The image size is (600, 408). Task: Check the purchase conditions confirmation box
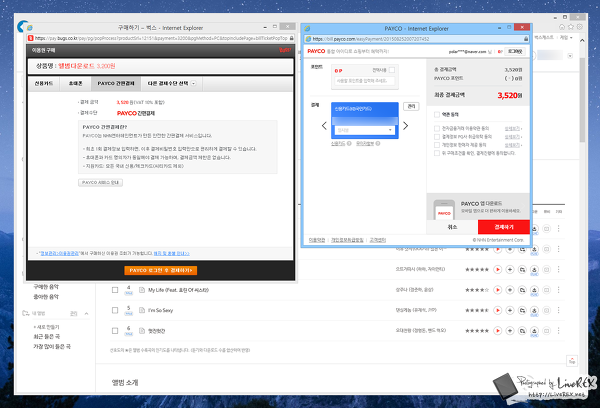(x=437, y=153)
